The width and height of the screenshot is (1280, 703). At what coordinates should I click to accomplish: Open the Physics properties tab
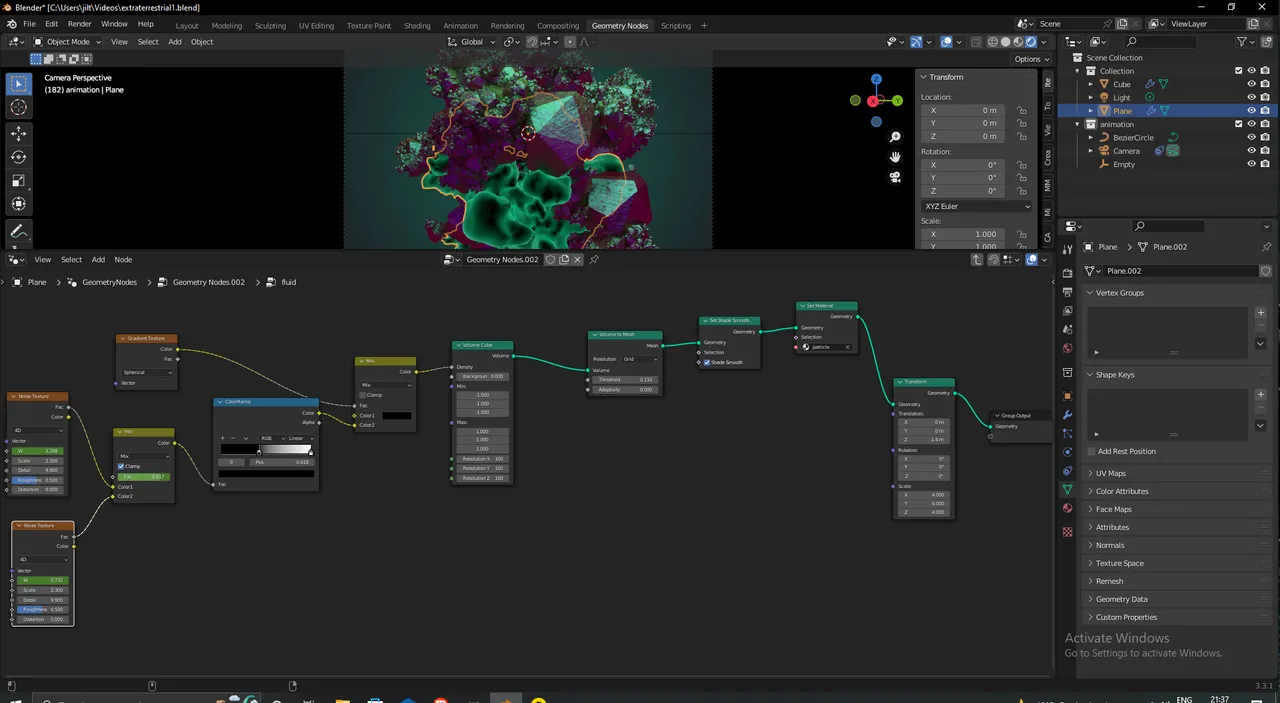click(1068, 452)
